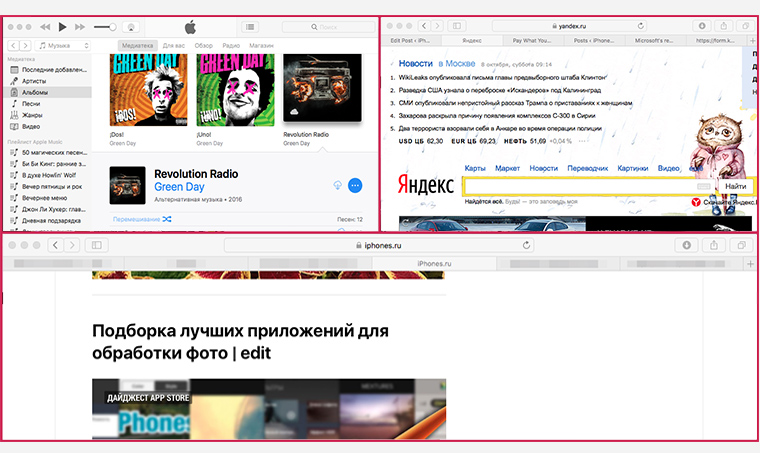The height and width of the screenshot is (453, 760).
Task: Open the WikiLeaks news headline
Action: point(502,78)
